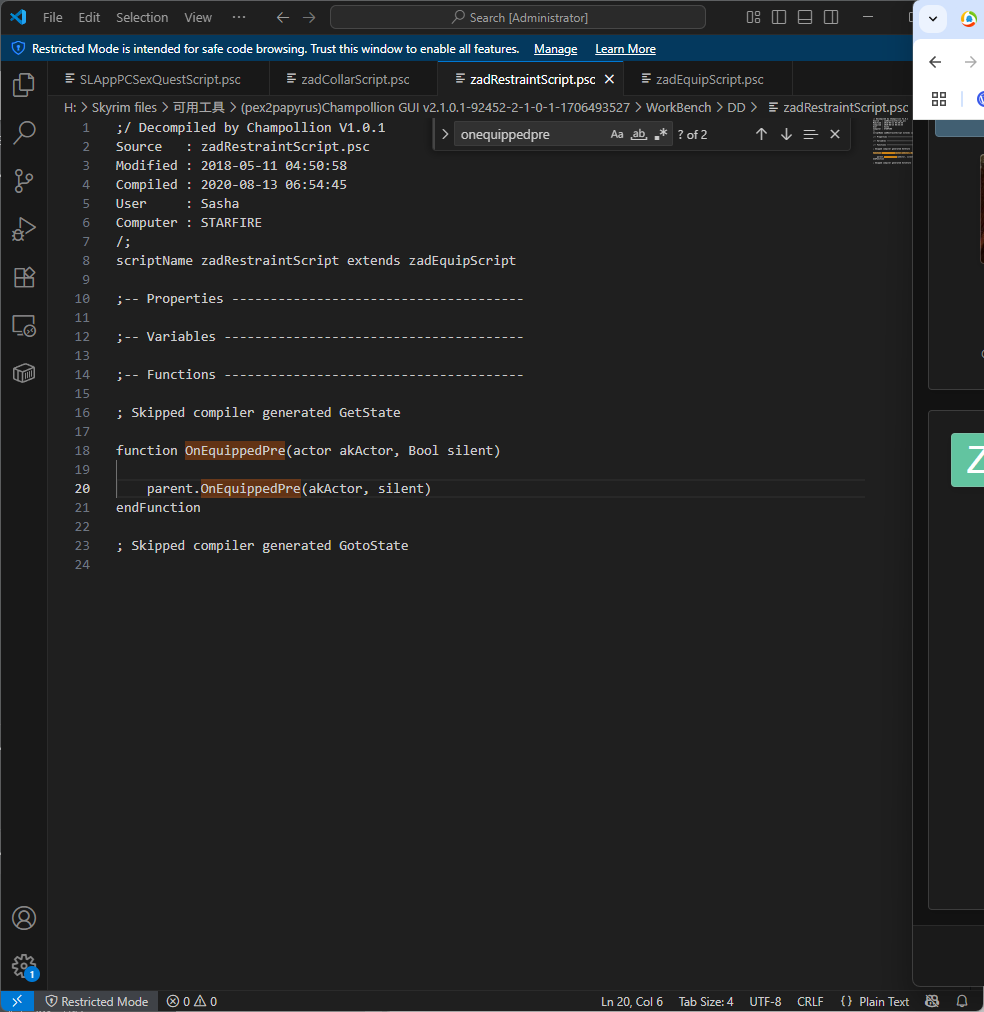Open the Explorer view in activity bar

click(24, 85)
